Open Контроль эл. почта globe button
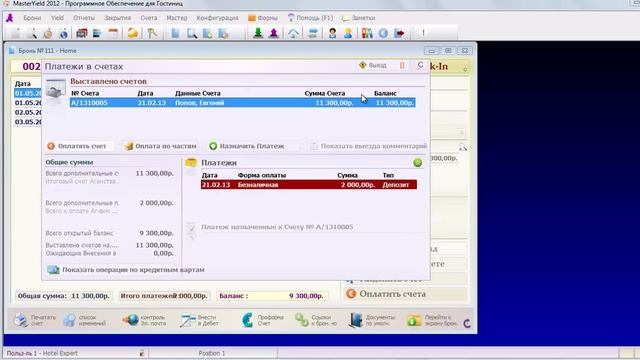Screen dimensions: 640x360 click(144, 320)
